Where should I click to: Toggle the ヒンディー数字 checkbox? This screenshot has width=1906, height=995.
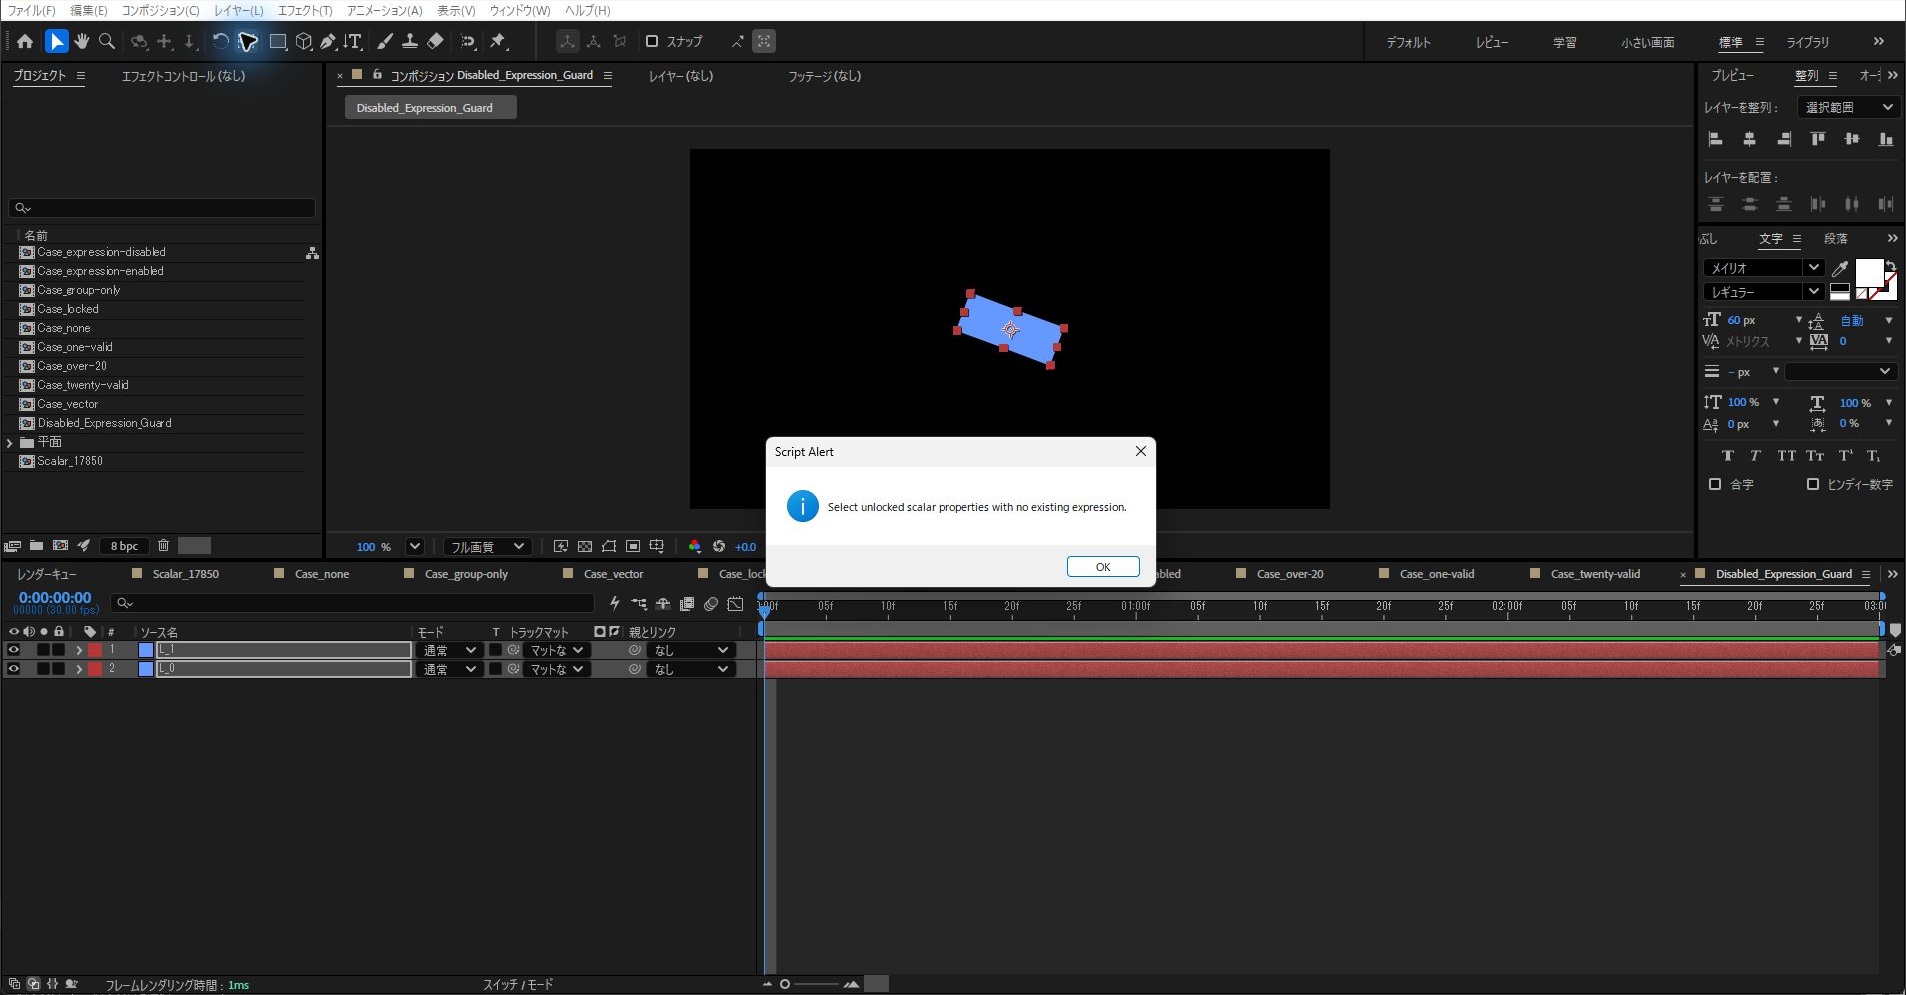tap(1813, 484)
